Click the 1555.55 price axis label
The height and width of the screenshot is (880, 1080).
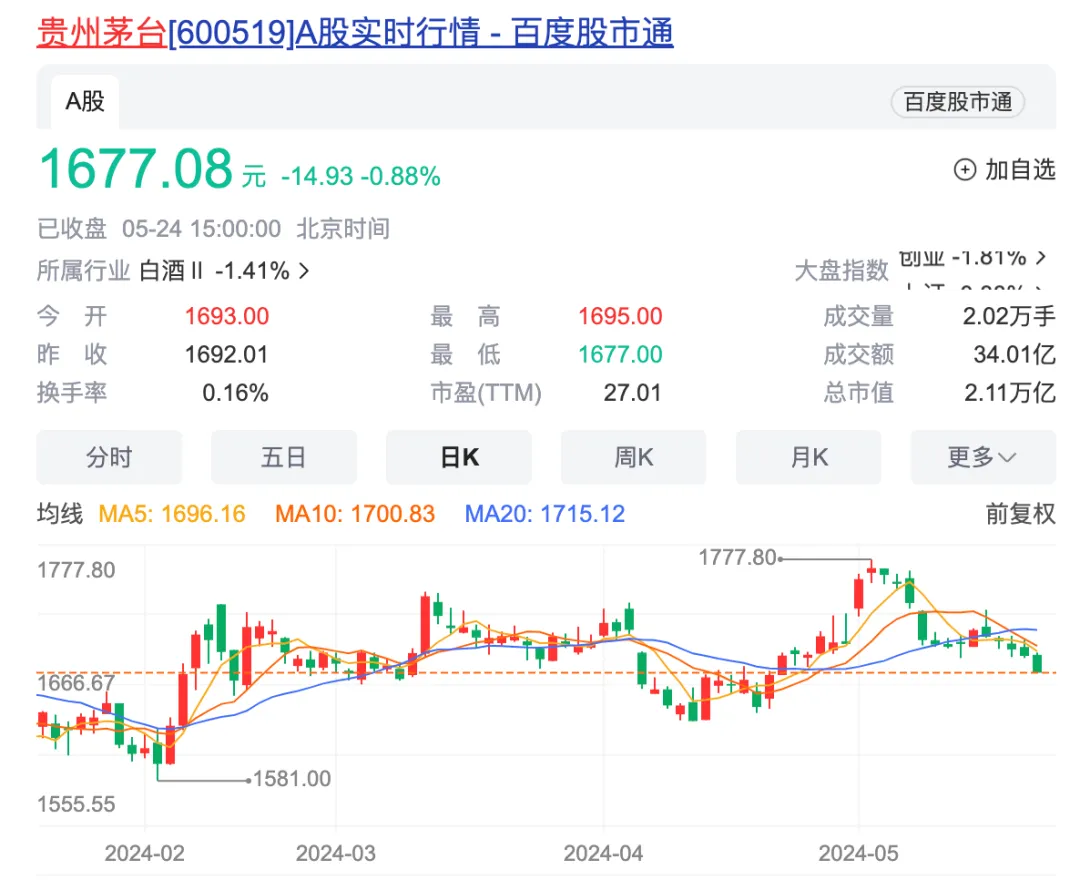click(x=76, y=804)
